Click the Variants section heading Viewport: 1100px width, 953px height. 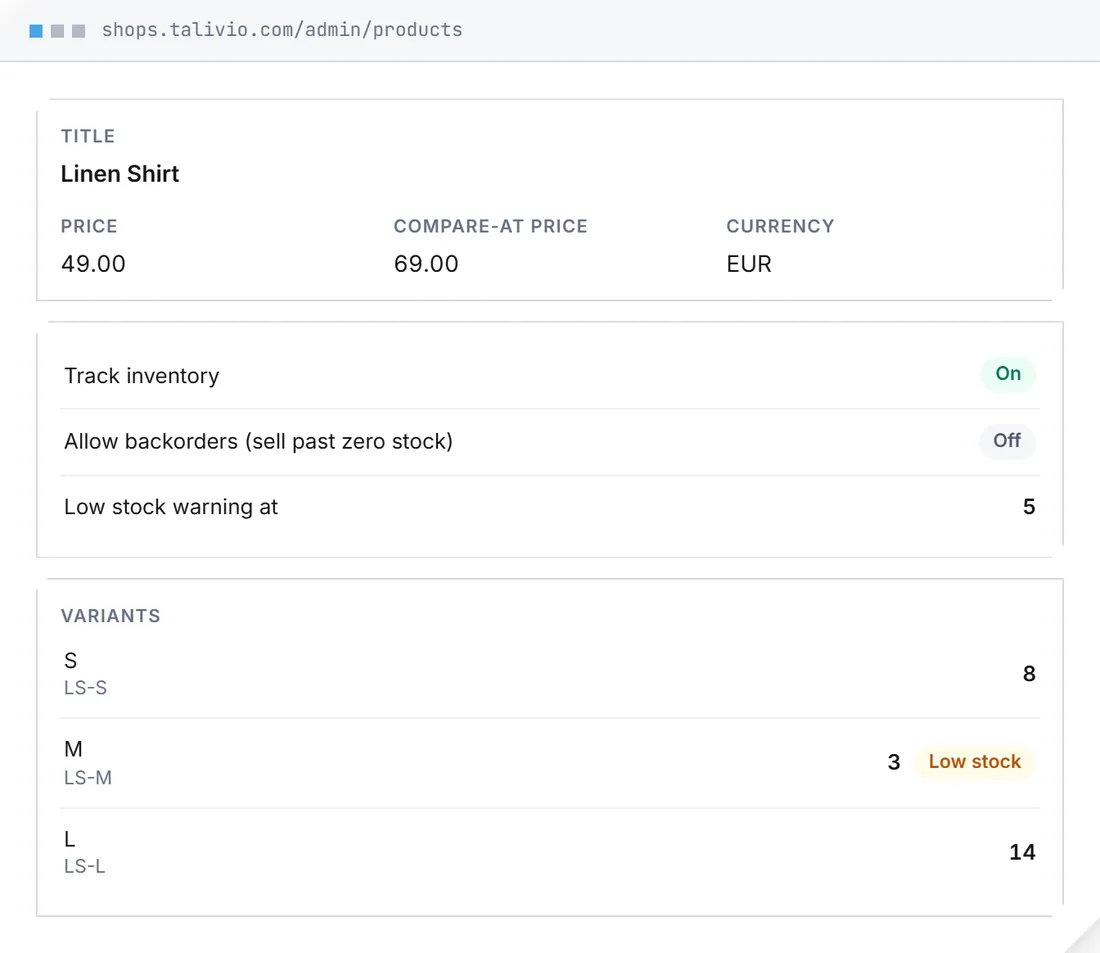pos(111,616)
